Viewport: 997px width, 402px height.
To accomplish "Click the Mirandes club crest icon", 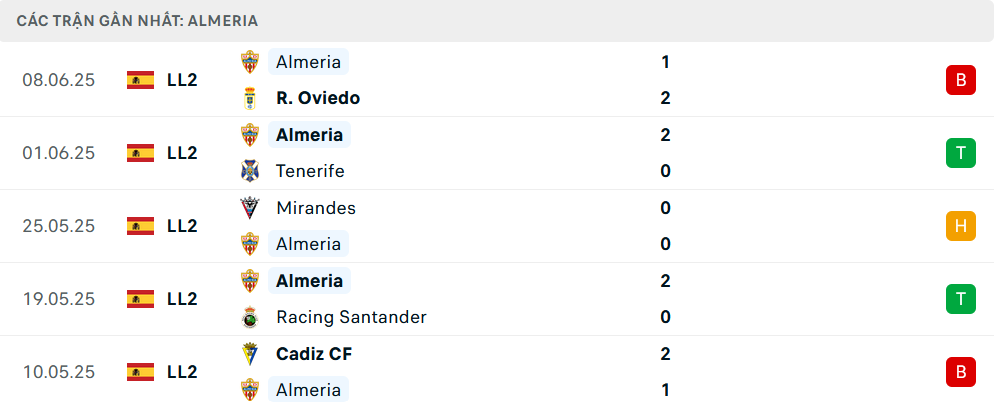I will tap(250, 208).
